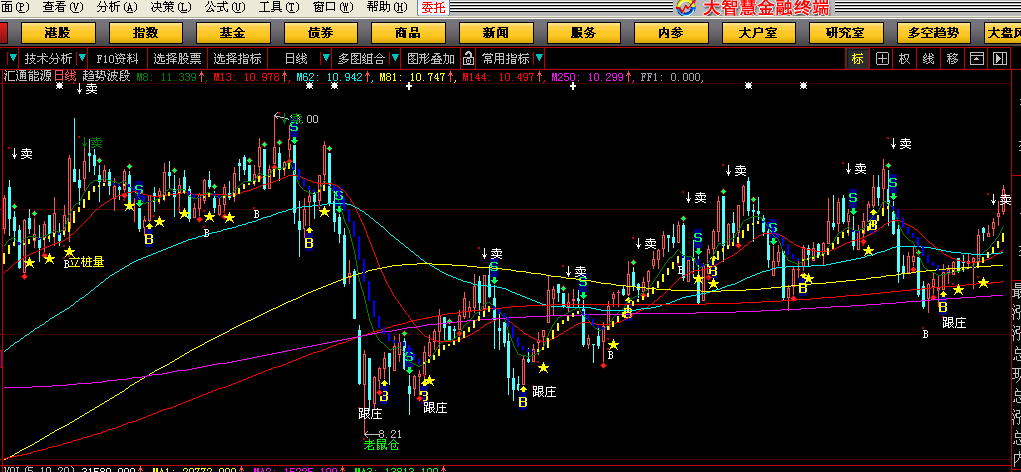Screen dimensions: 1021x472
Task: Click the 8.21 lowest price marker
Action: click(384, 434)
